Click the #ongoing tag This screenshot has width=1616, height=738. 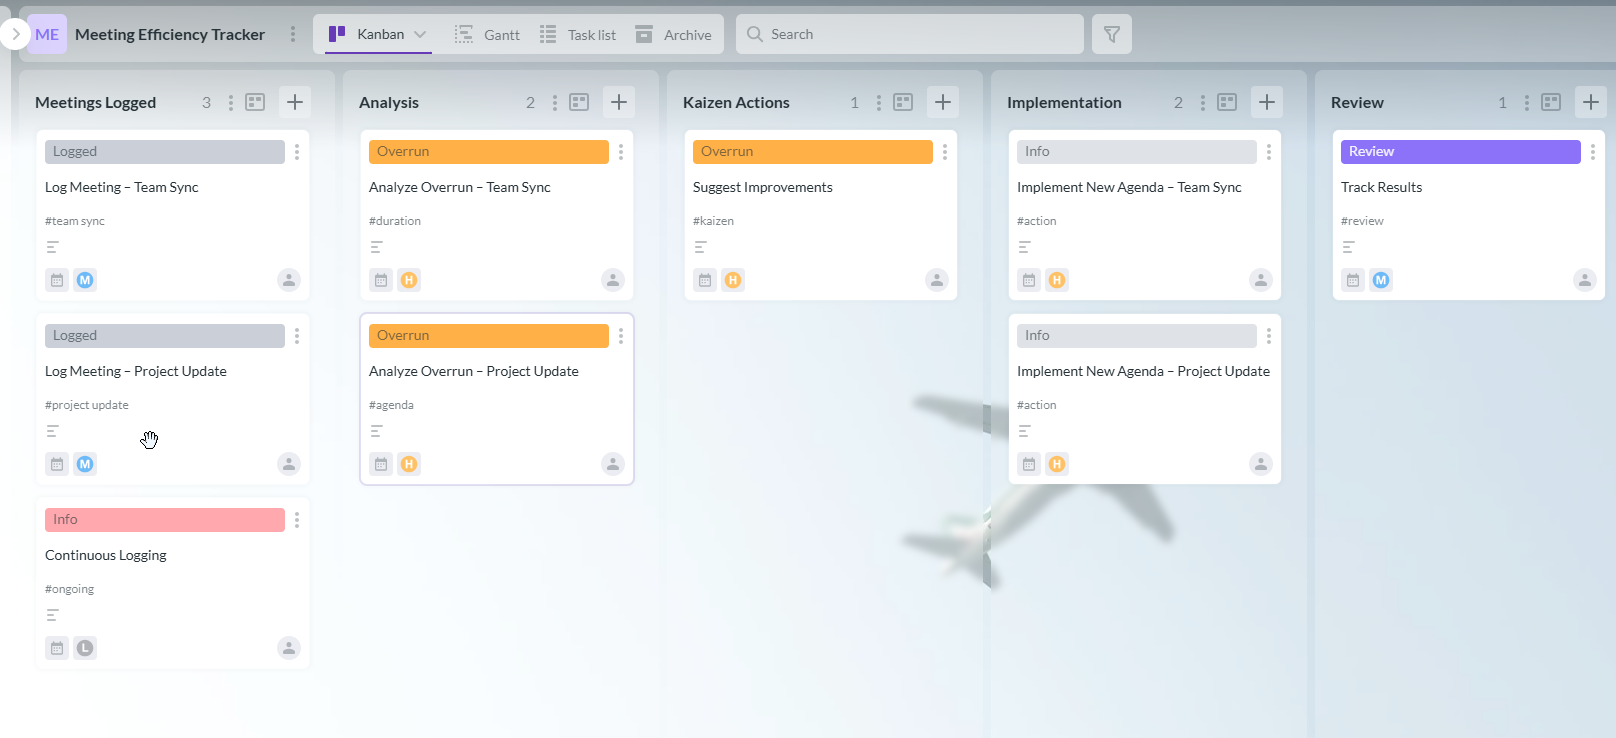click(x=69, y=589)
